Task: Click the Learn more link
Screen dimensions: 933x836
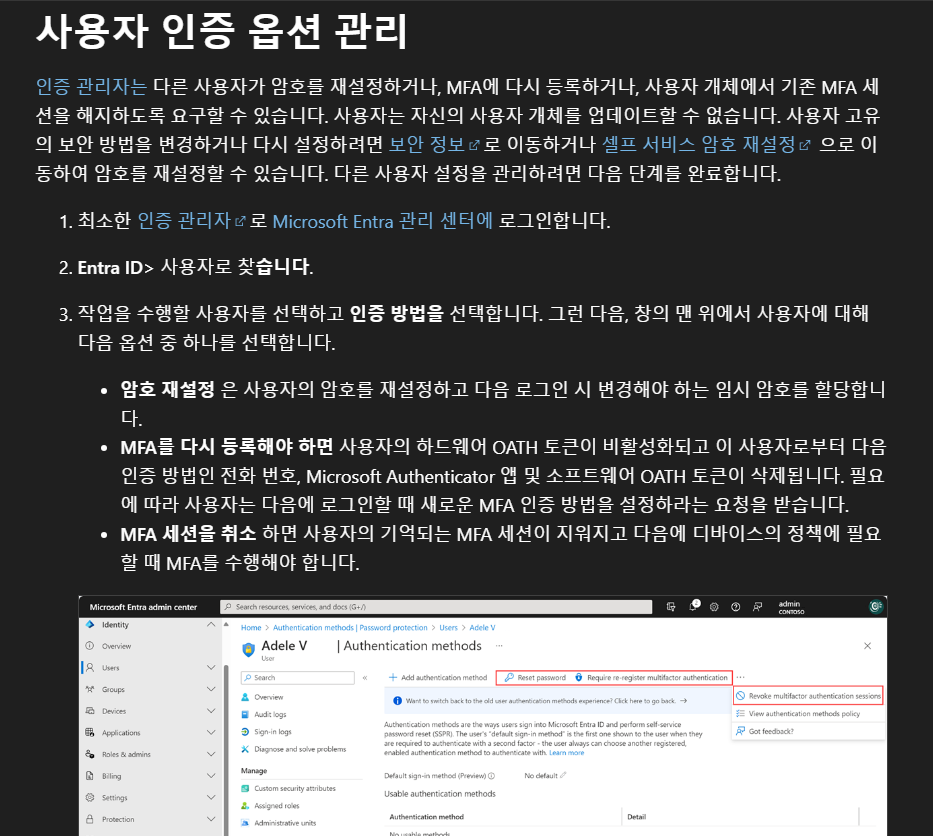Action: pos(566,753)
